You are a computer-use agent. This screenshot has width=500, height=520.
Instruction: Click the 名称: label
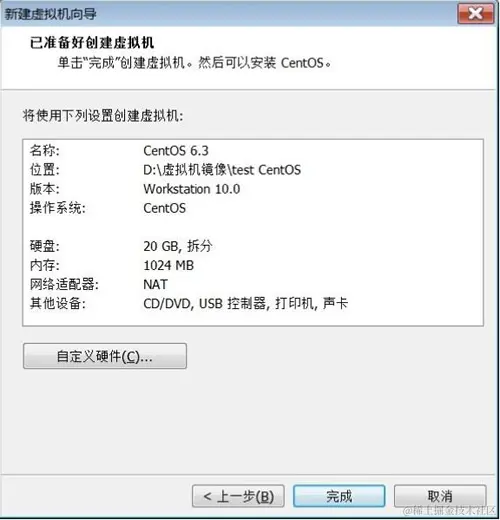[x=45, y=151]
